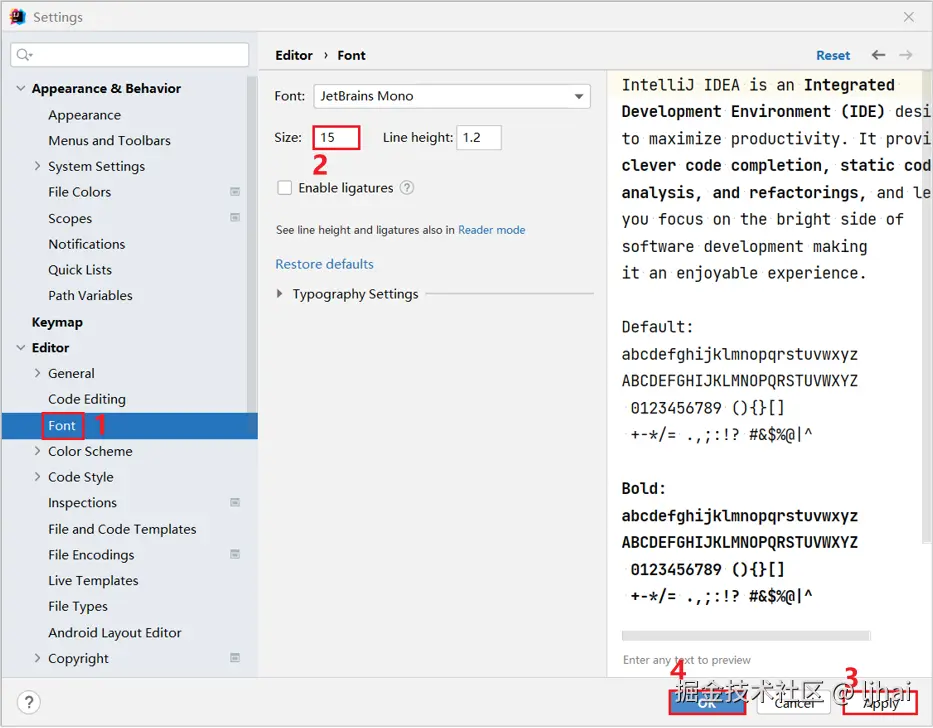
Task: Click the Reader mode link
Action: (491, 230)
